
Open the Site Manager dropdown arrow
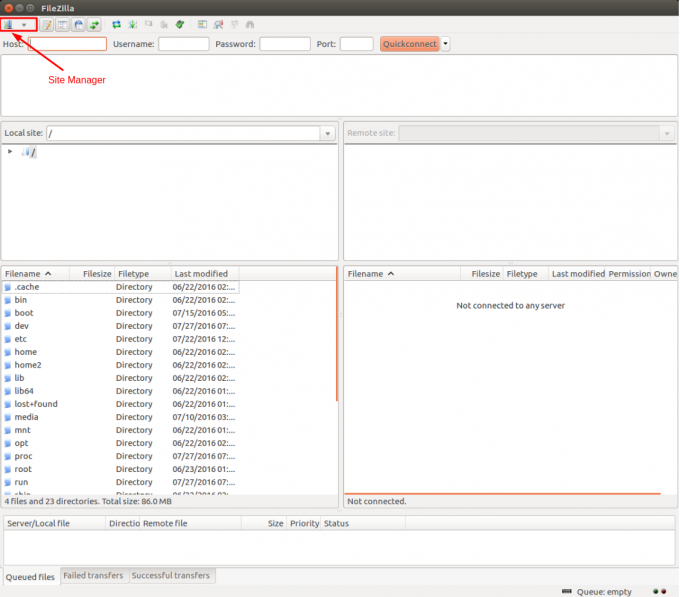(x=24, y=25)
